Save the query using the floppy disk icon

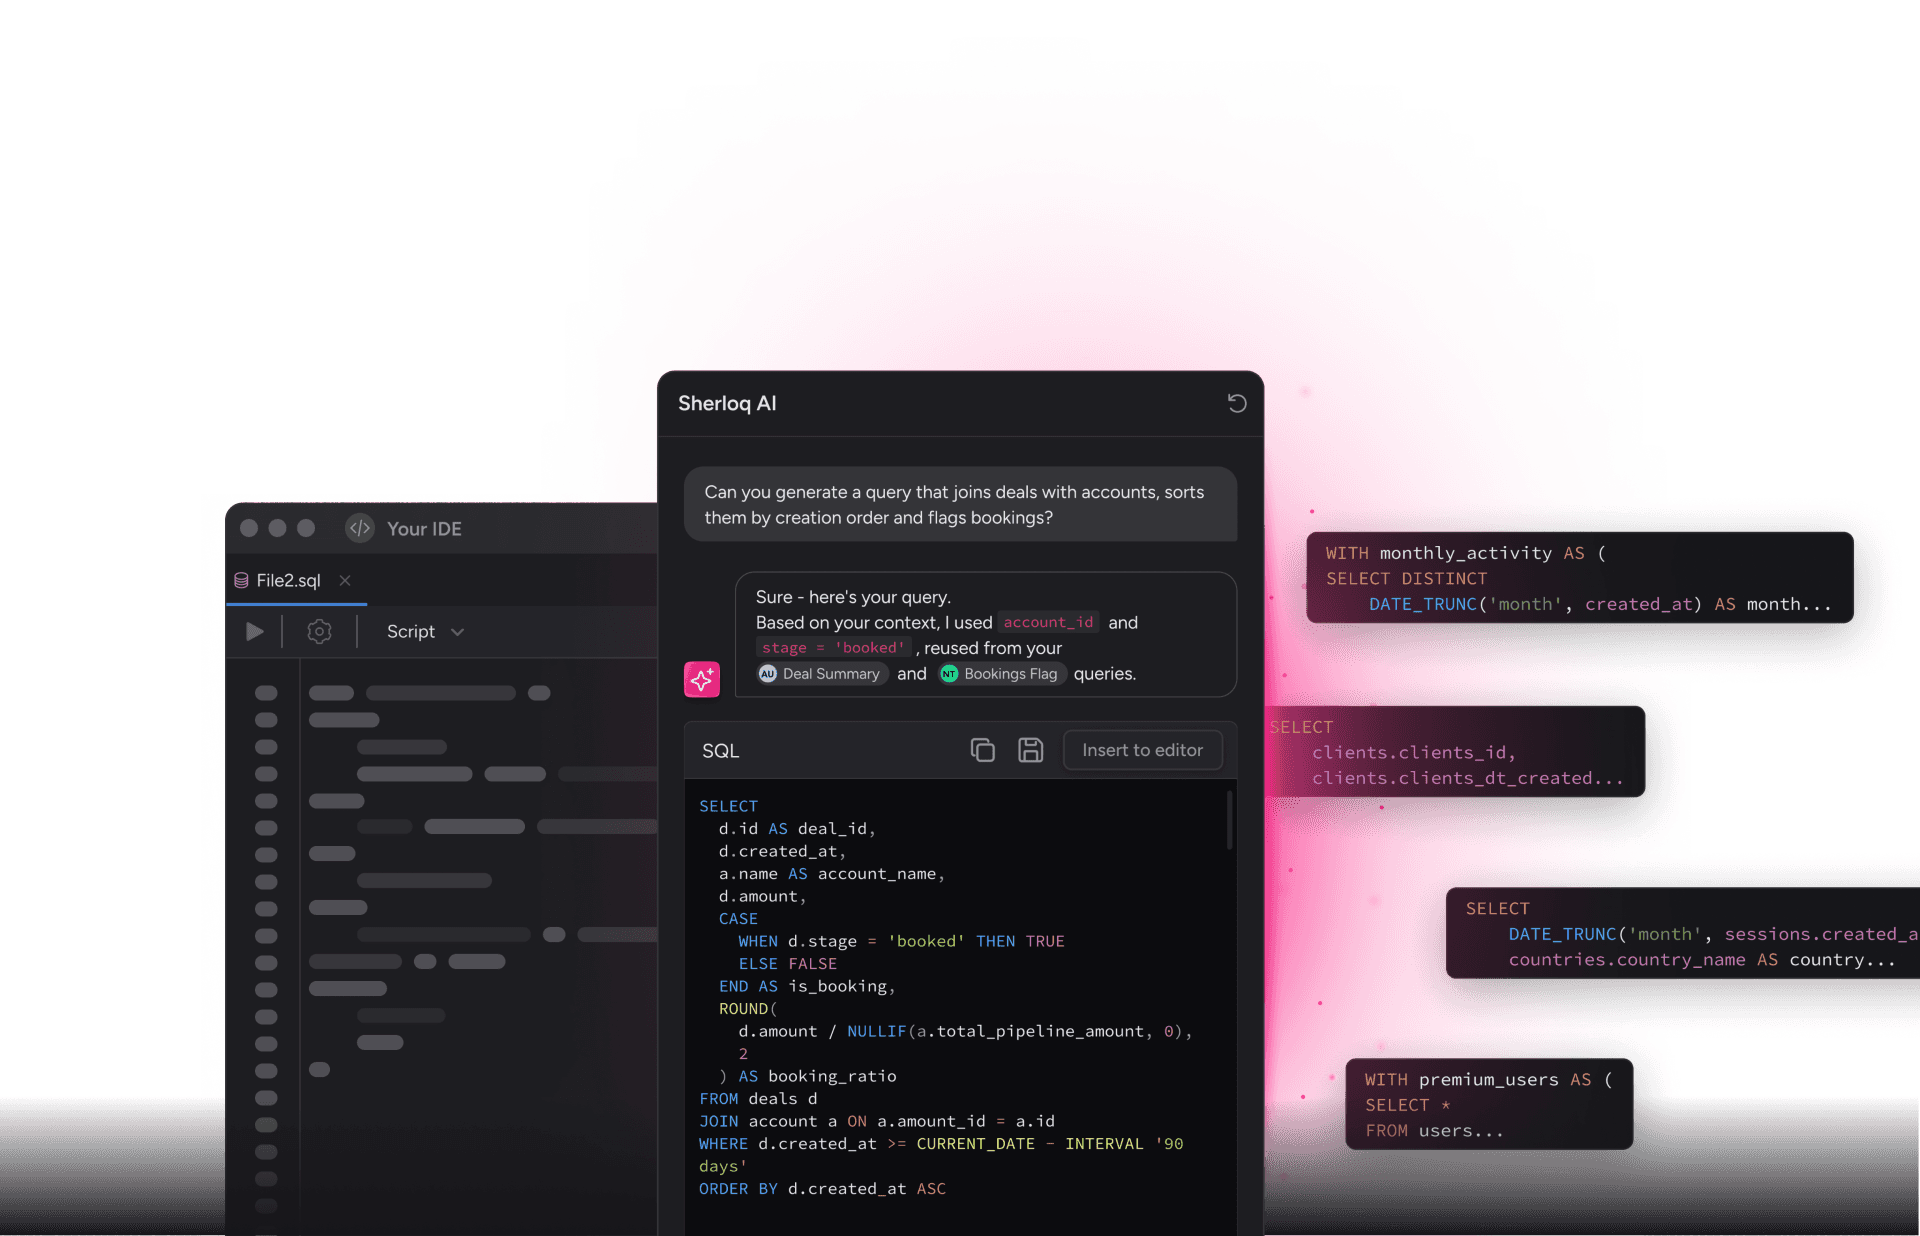tap(1030, 750)
